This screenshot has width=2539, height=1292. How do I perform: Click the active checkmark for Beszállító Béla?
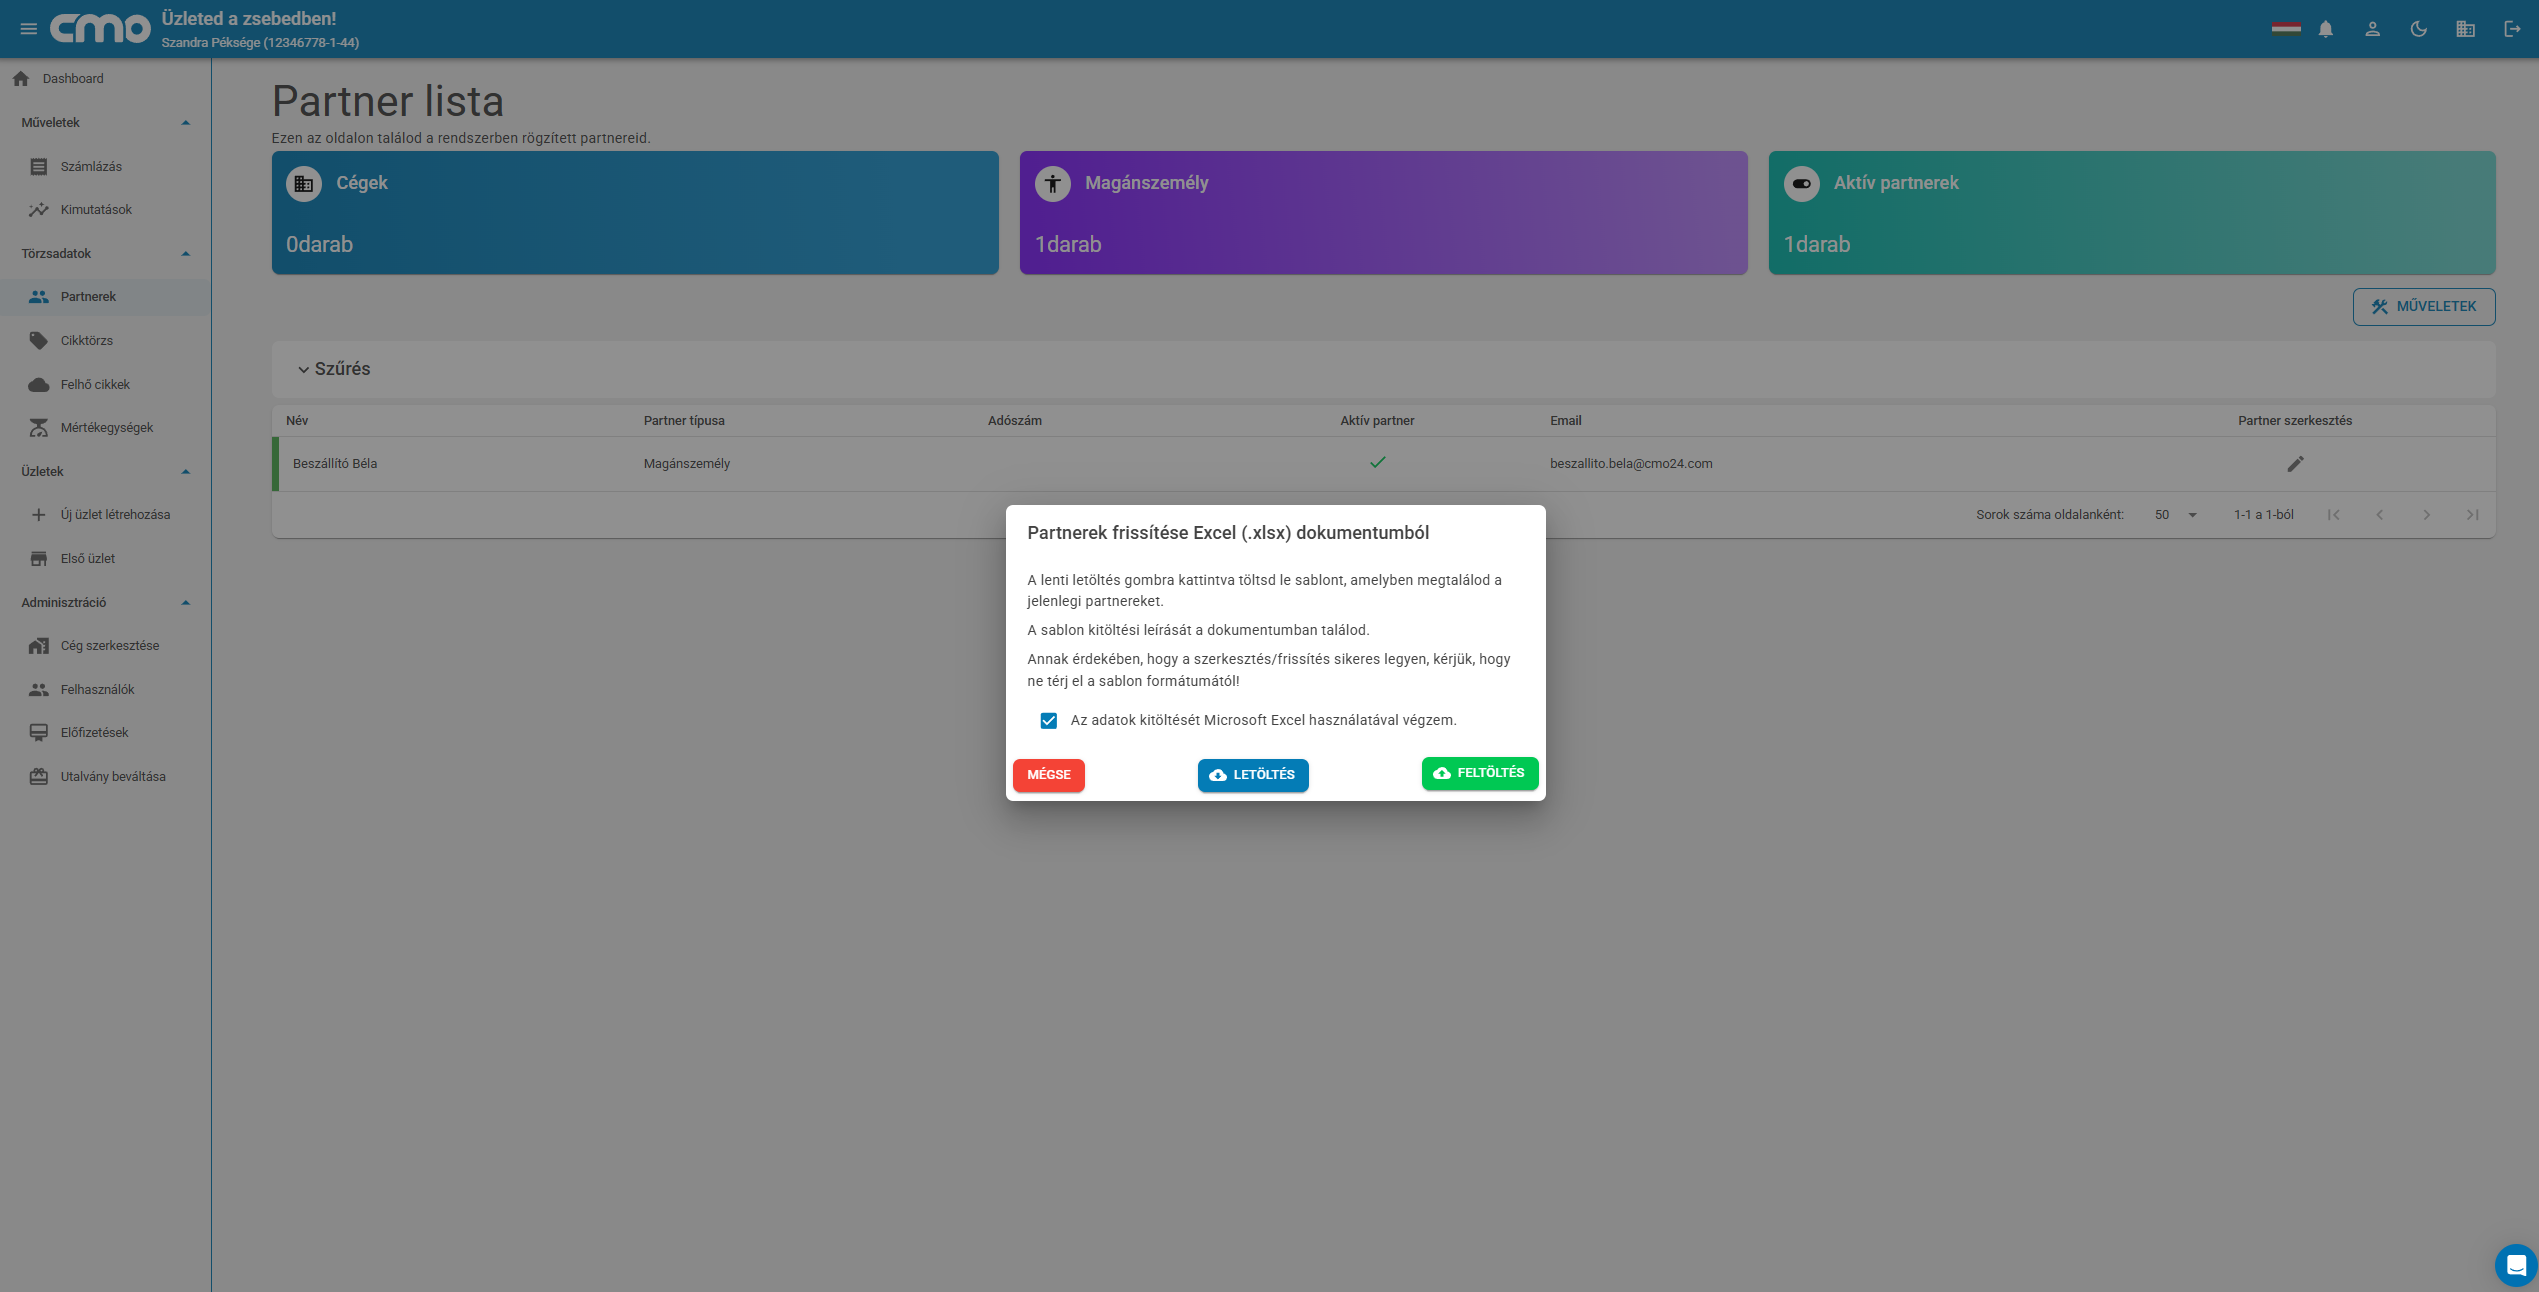tap(1377, 463)
